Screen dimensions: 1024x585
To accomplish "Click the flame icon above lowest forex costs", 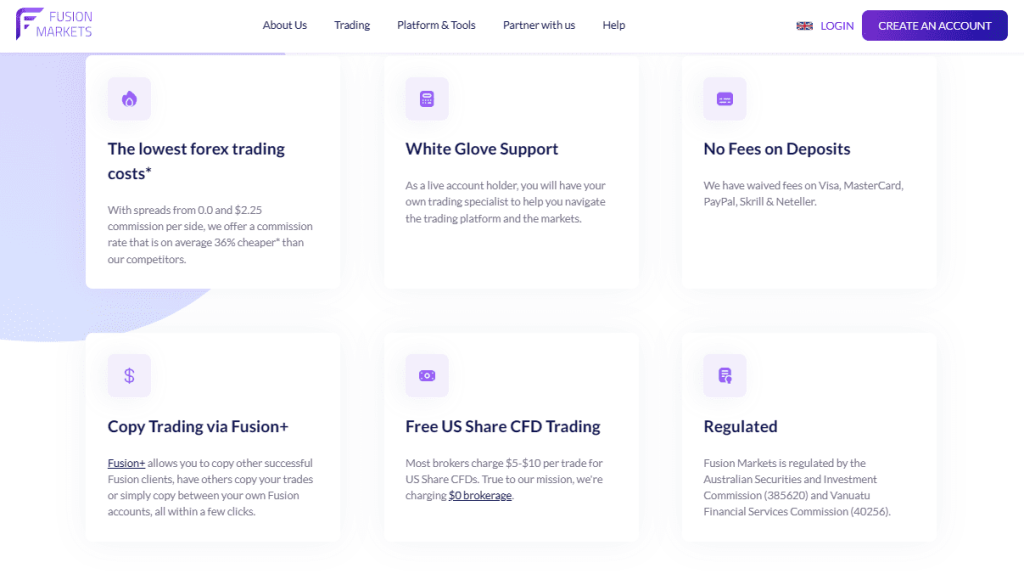I will click(x=129, y=99).
